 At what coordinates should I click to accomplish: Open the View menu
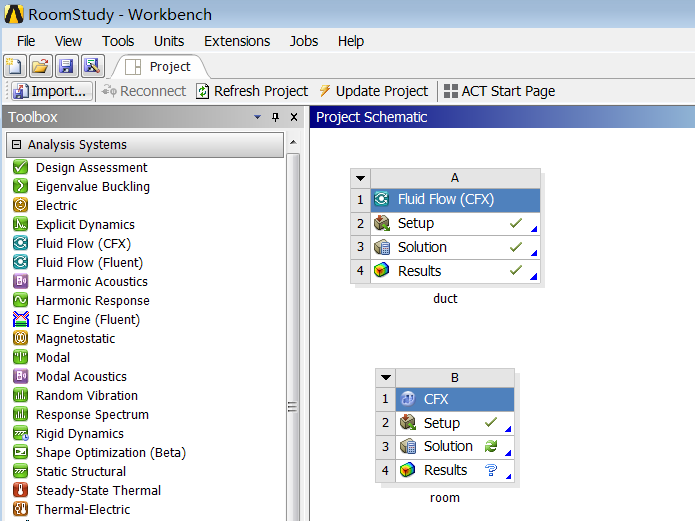68,41
